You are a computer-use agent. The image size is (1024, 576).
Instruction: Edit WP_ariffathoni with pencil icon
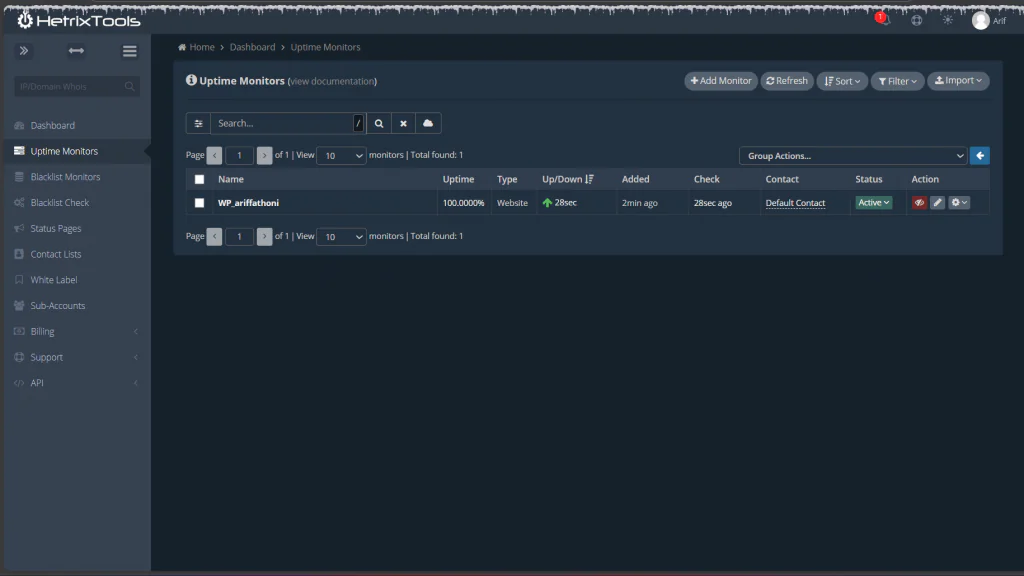[x=937, y=203]
